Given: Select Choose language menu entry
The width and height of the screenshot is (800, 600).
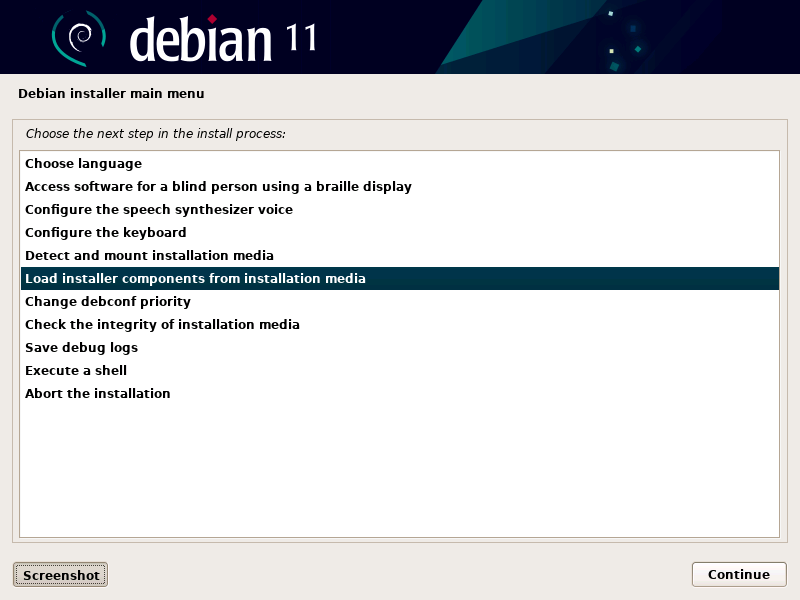Looking at the screenshot, I should (x=399, y=164).
